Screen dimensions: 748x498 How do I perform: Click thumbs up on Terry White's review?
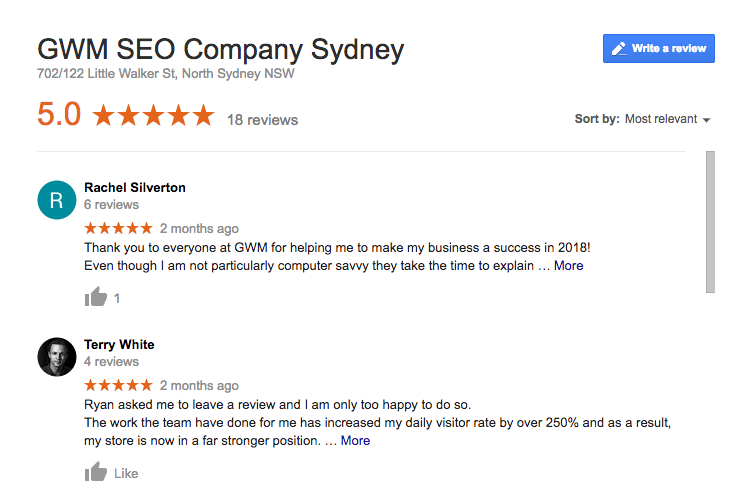tap(96, 472)
